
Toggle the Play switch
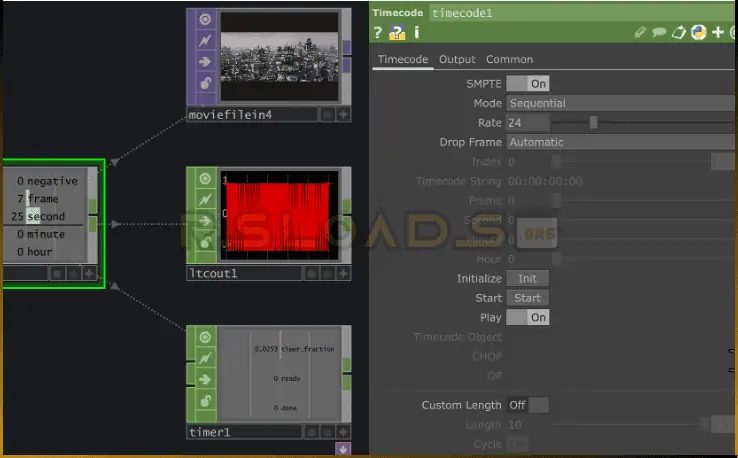point(527,317)
